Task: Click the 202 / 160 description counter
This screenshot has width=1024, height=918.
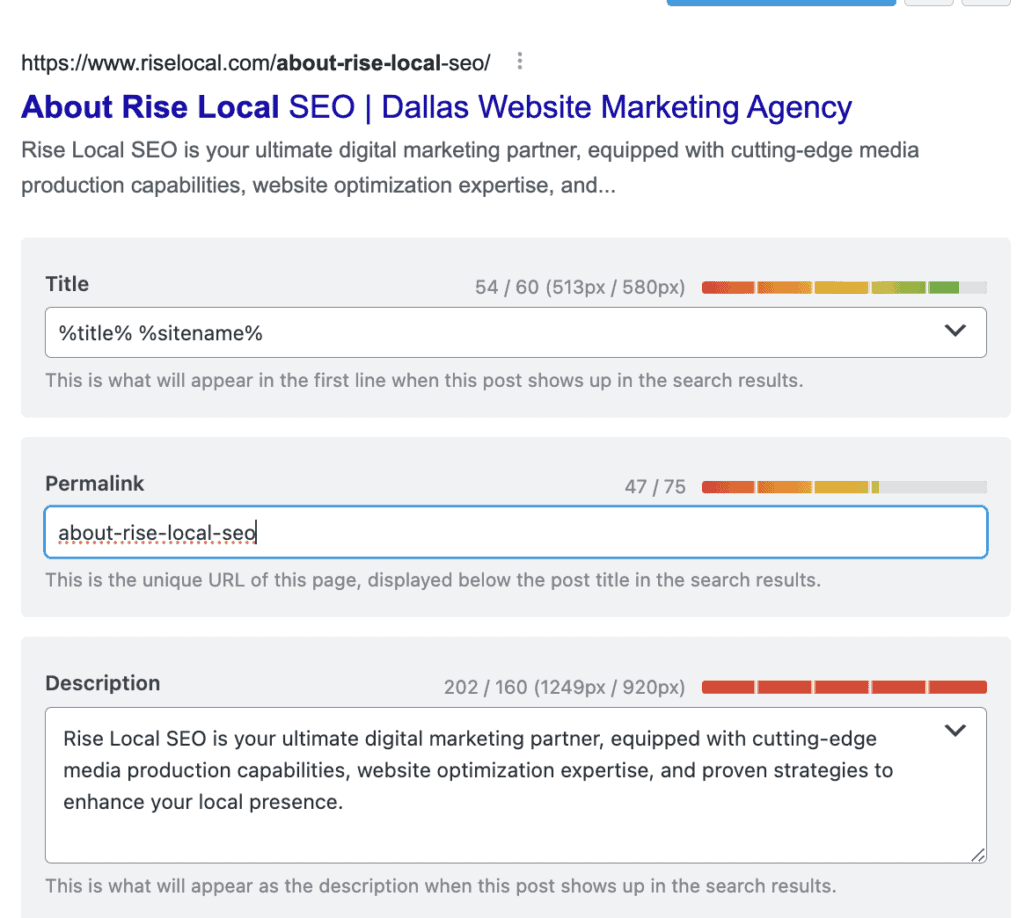Action: [x=564, y=687]
